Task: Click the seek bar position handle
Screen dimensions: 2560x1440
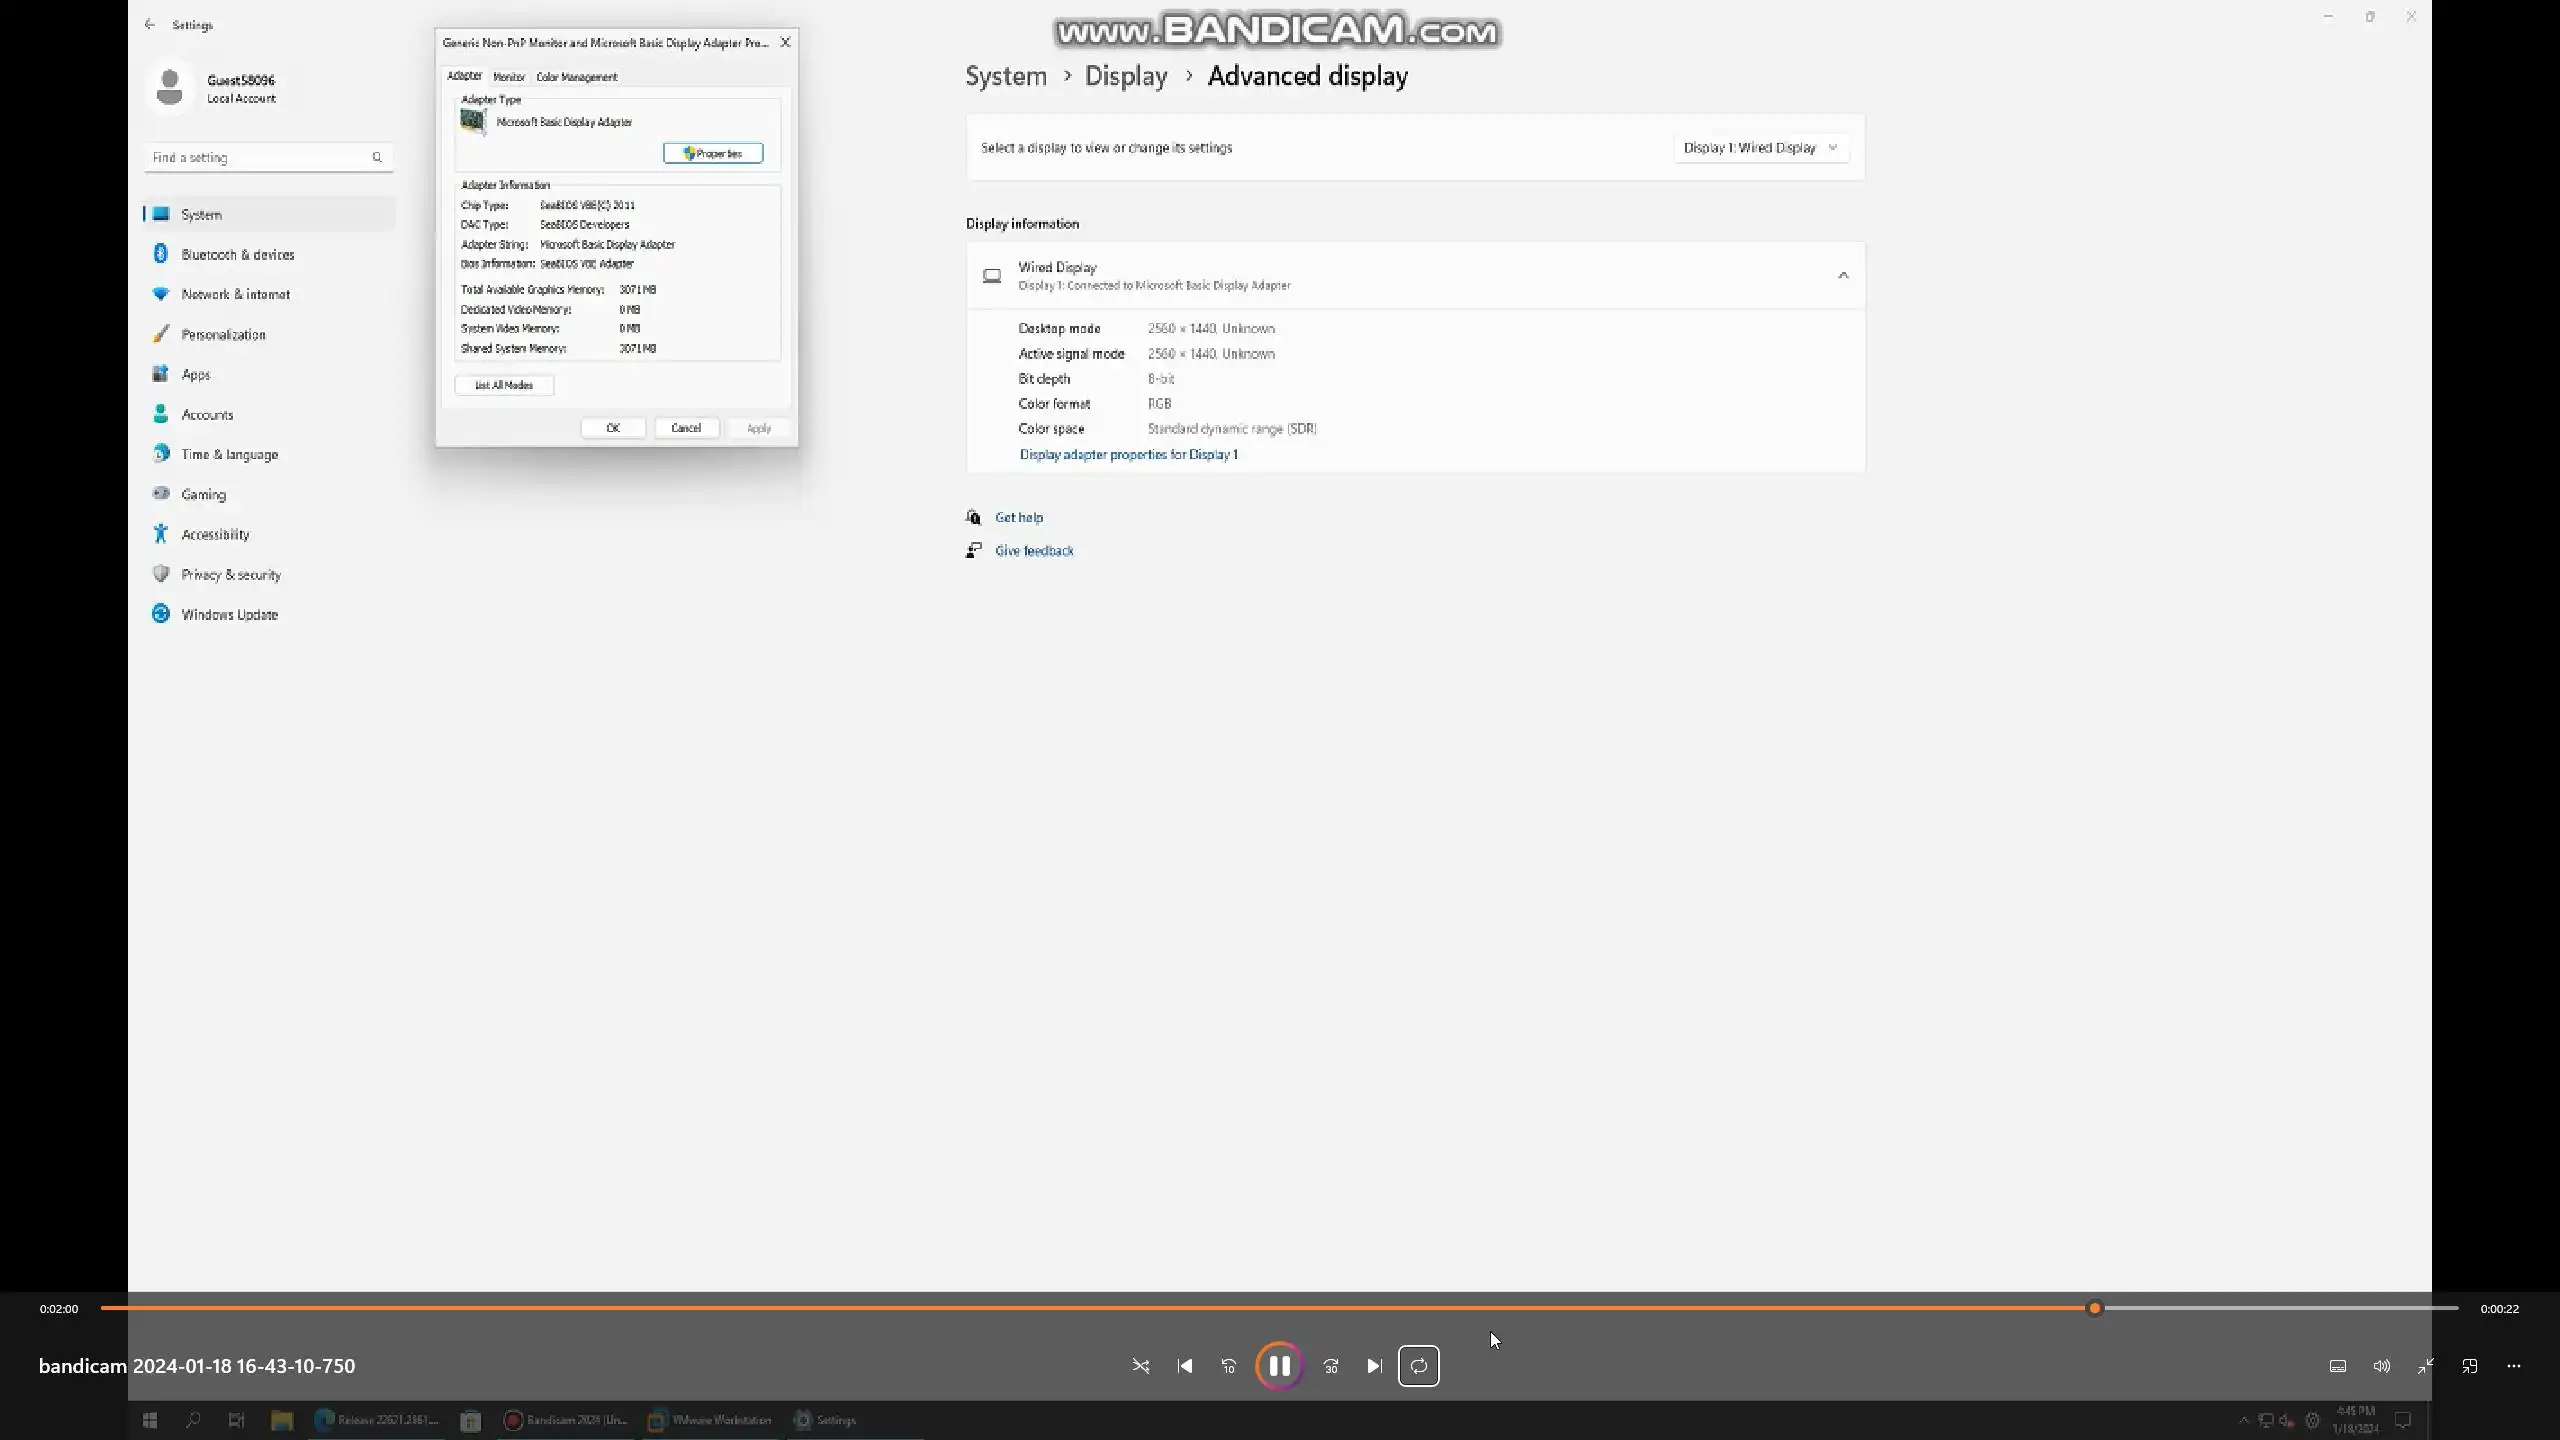Action: pyautogui.click(x=2094, y=1308)
